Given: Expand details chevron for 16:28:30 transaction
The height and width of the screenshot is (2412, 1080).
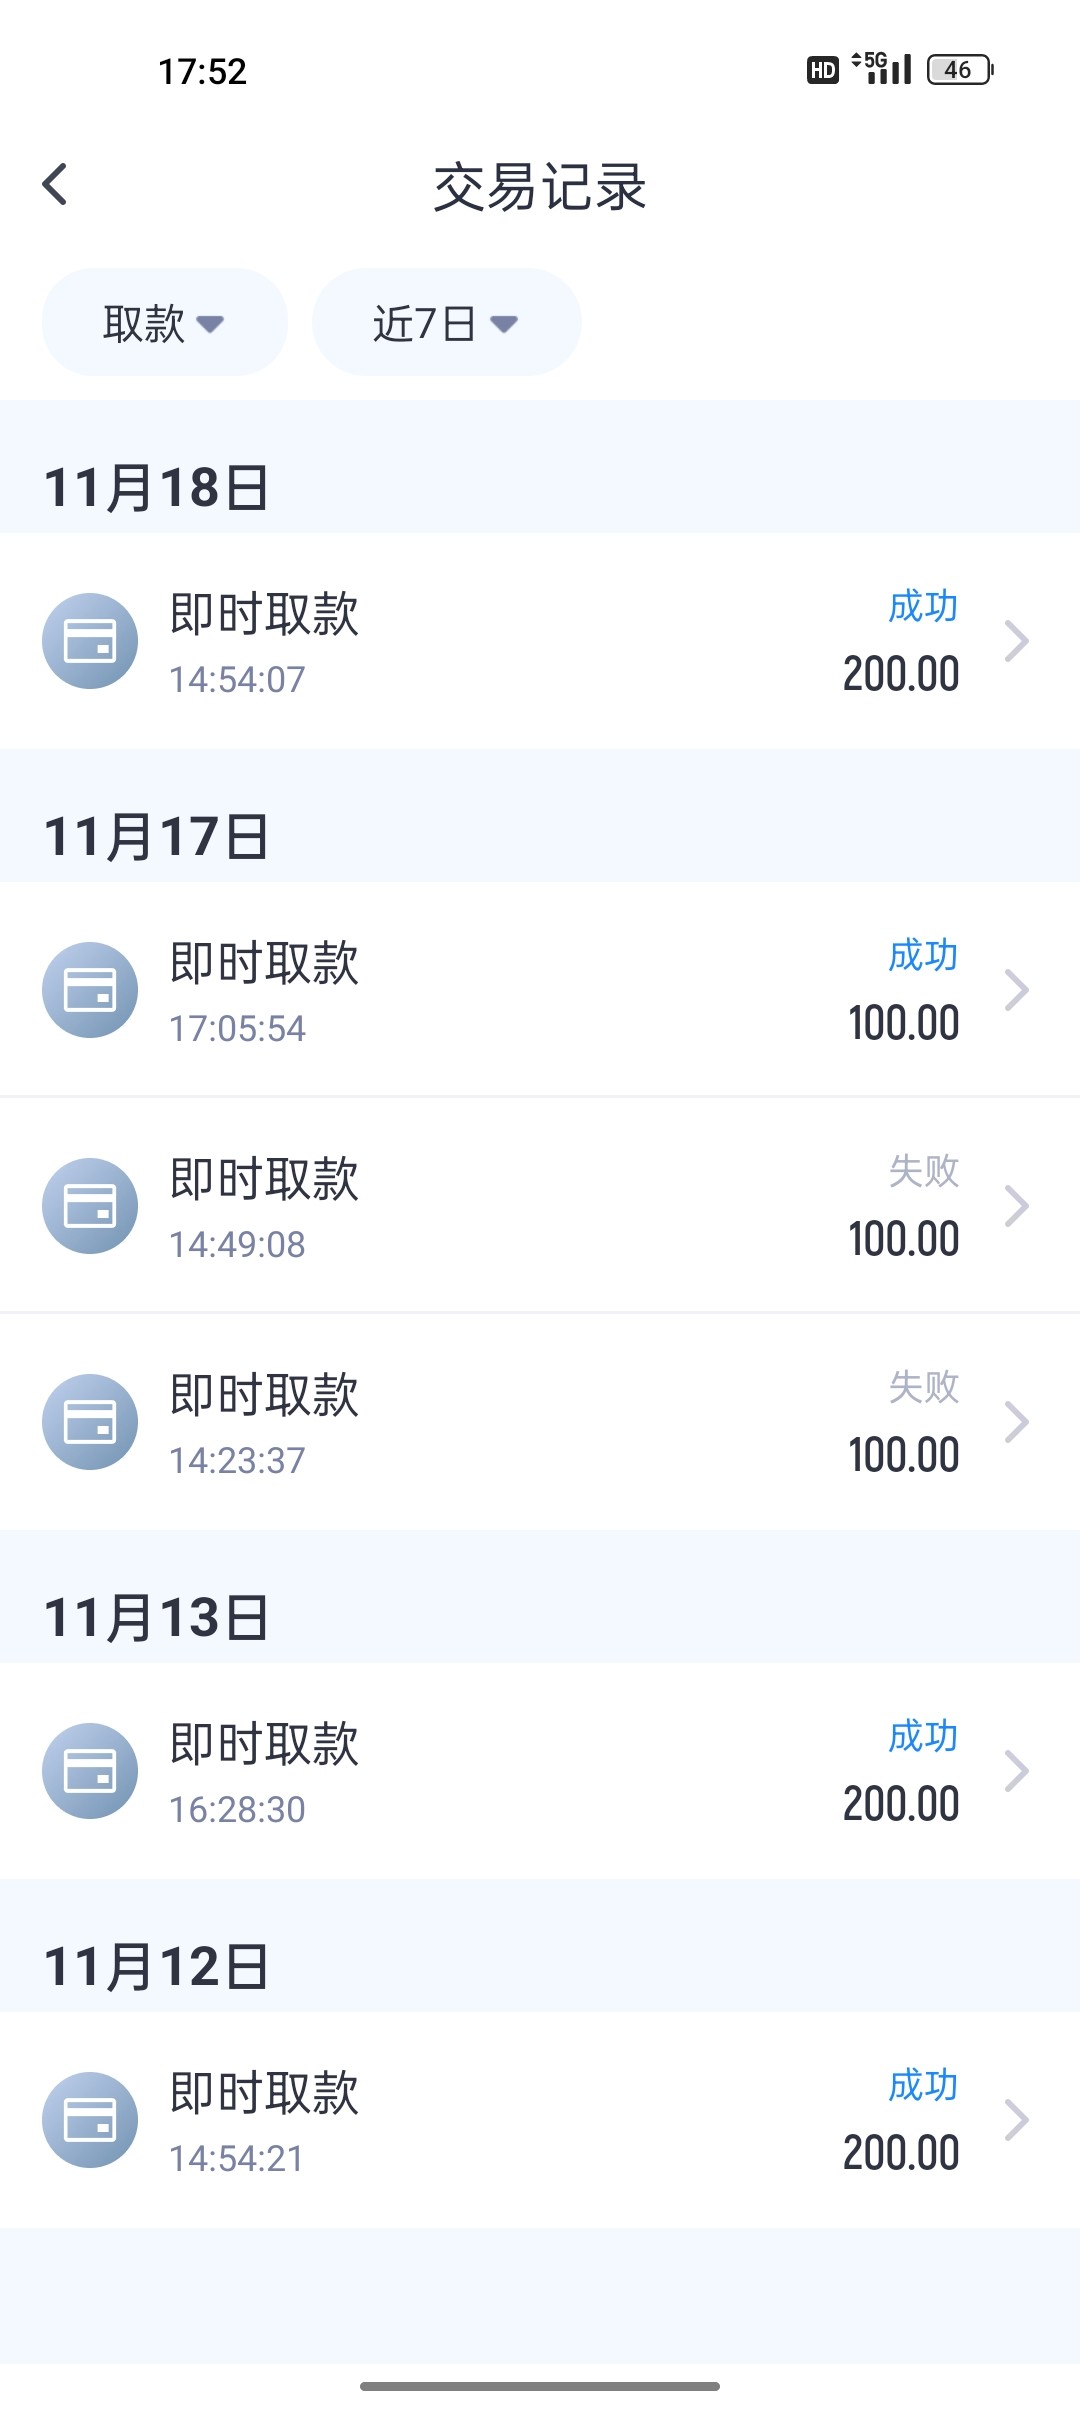Looking at the screenshot, I should coord(1016,1771).
